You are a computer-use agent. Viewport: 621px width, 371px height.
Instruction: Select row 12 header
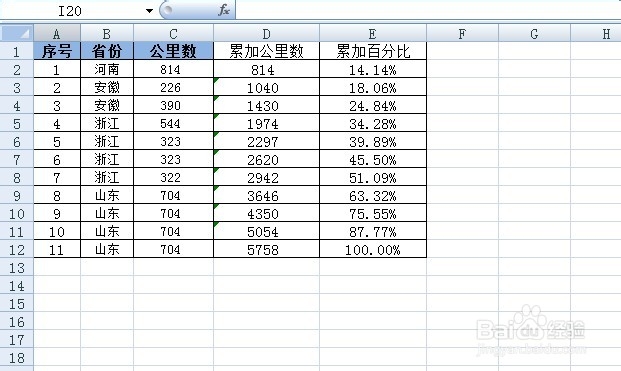[17, 249]
